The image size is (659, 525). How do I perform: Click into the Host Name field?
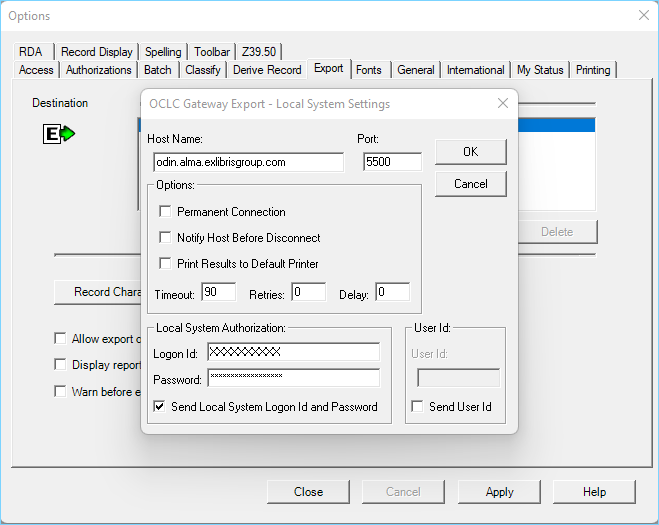247,162
